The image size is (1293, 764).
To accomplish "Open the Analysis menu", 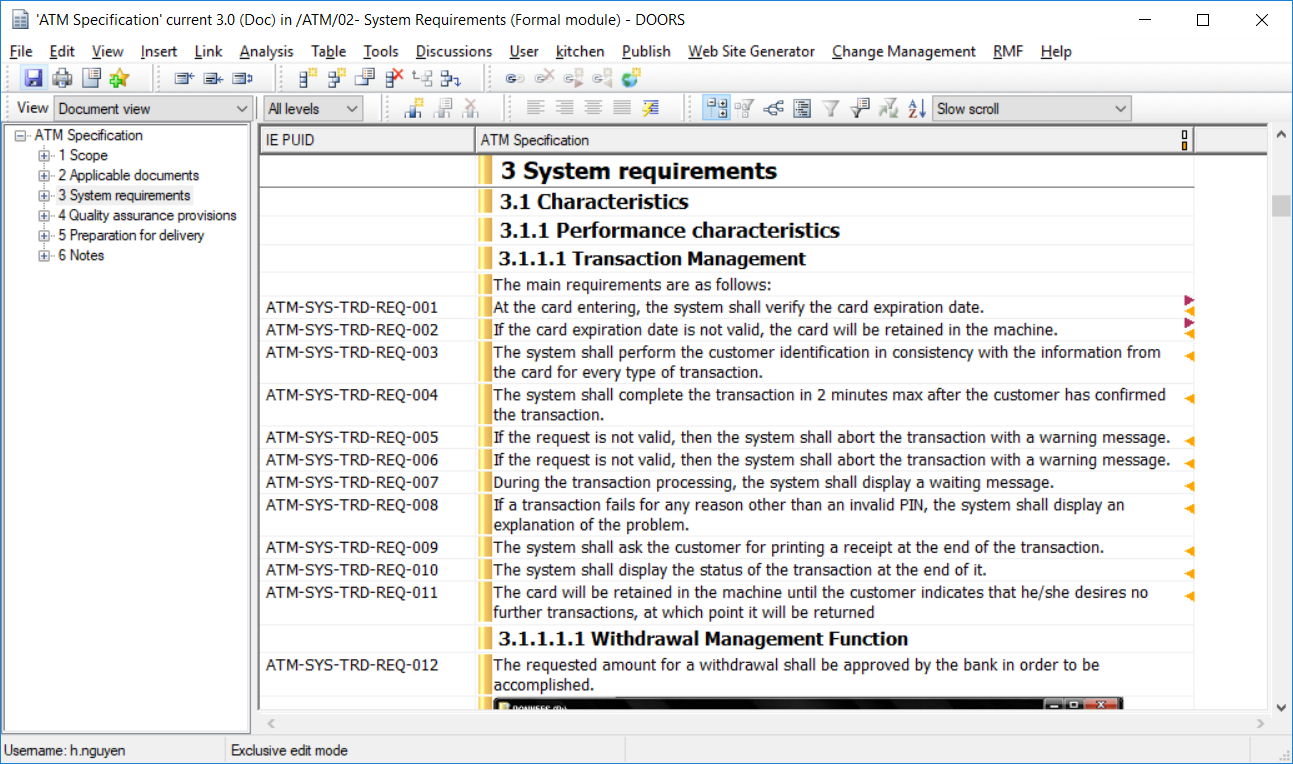I will coord(266,51).
